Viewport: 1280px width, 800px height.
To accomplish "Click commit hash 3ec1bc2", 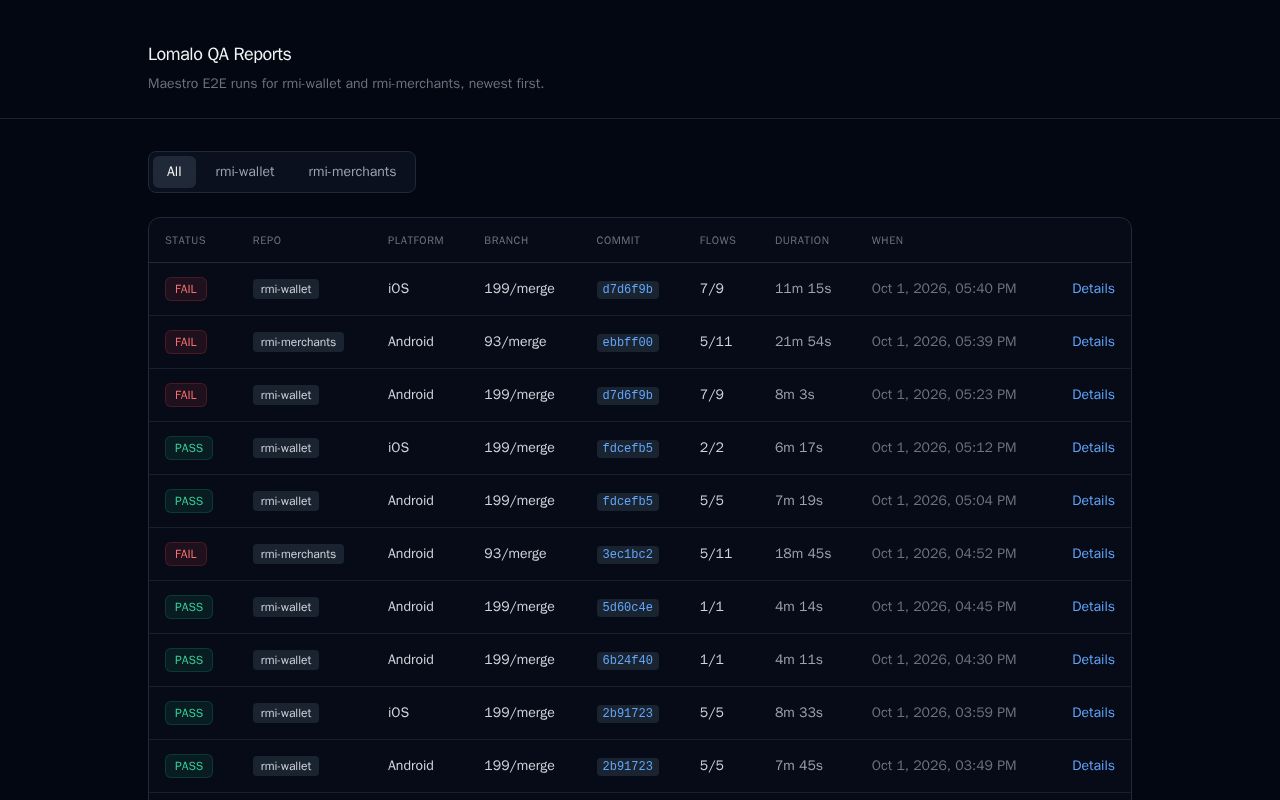I will click(x=628, y=554).
